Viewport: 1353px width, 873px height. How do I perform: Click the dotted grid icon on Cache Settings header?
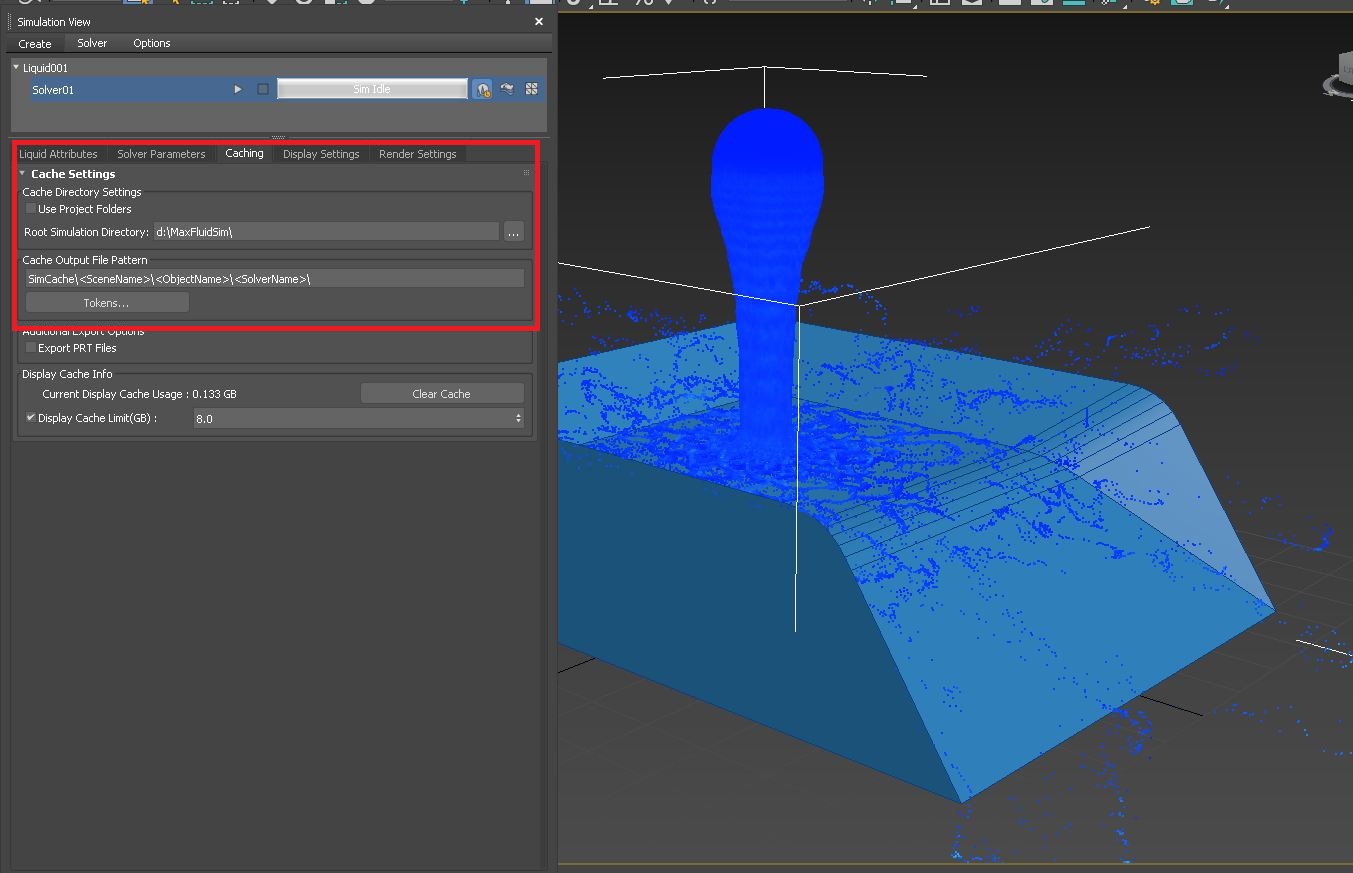pyautogui.click(x=524, y=174)
